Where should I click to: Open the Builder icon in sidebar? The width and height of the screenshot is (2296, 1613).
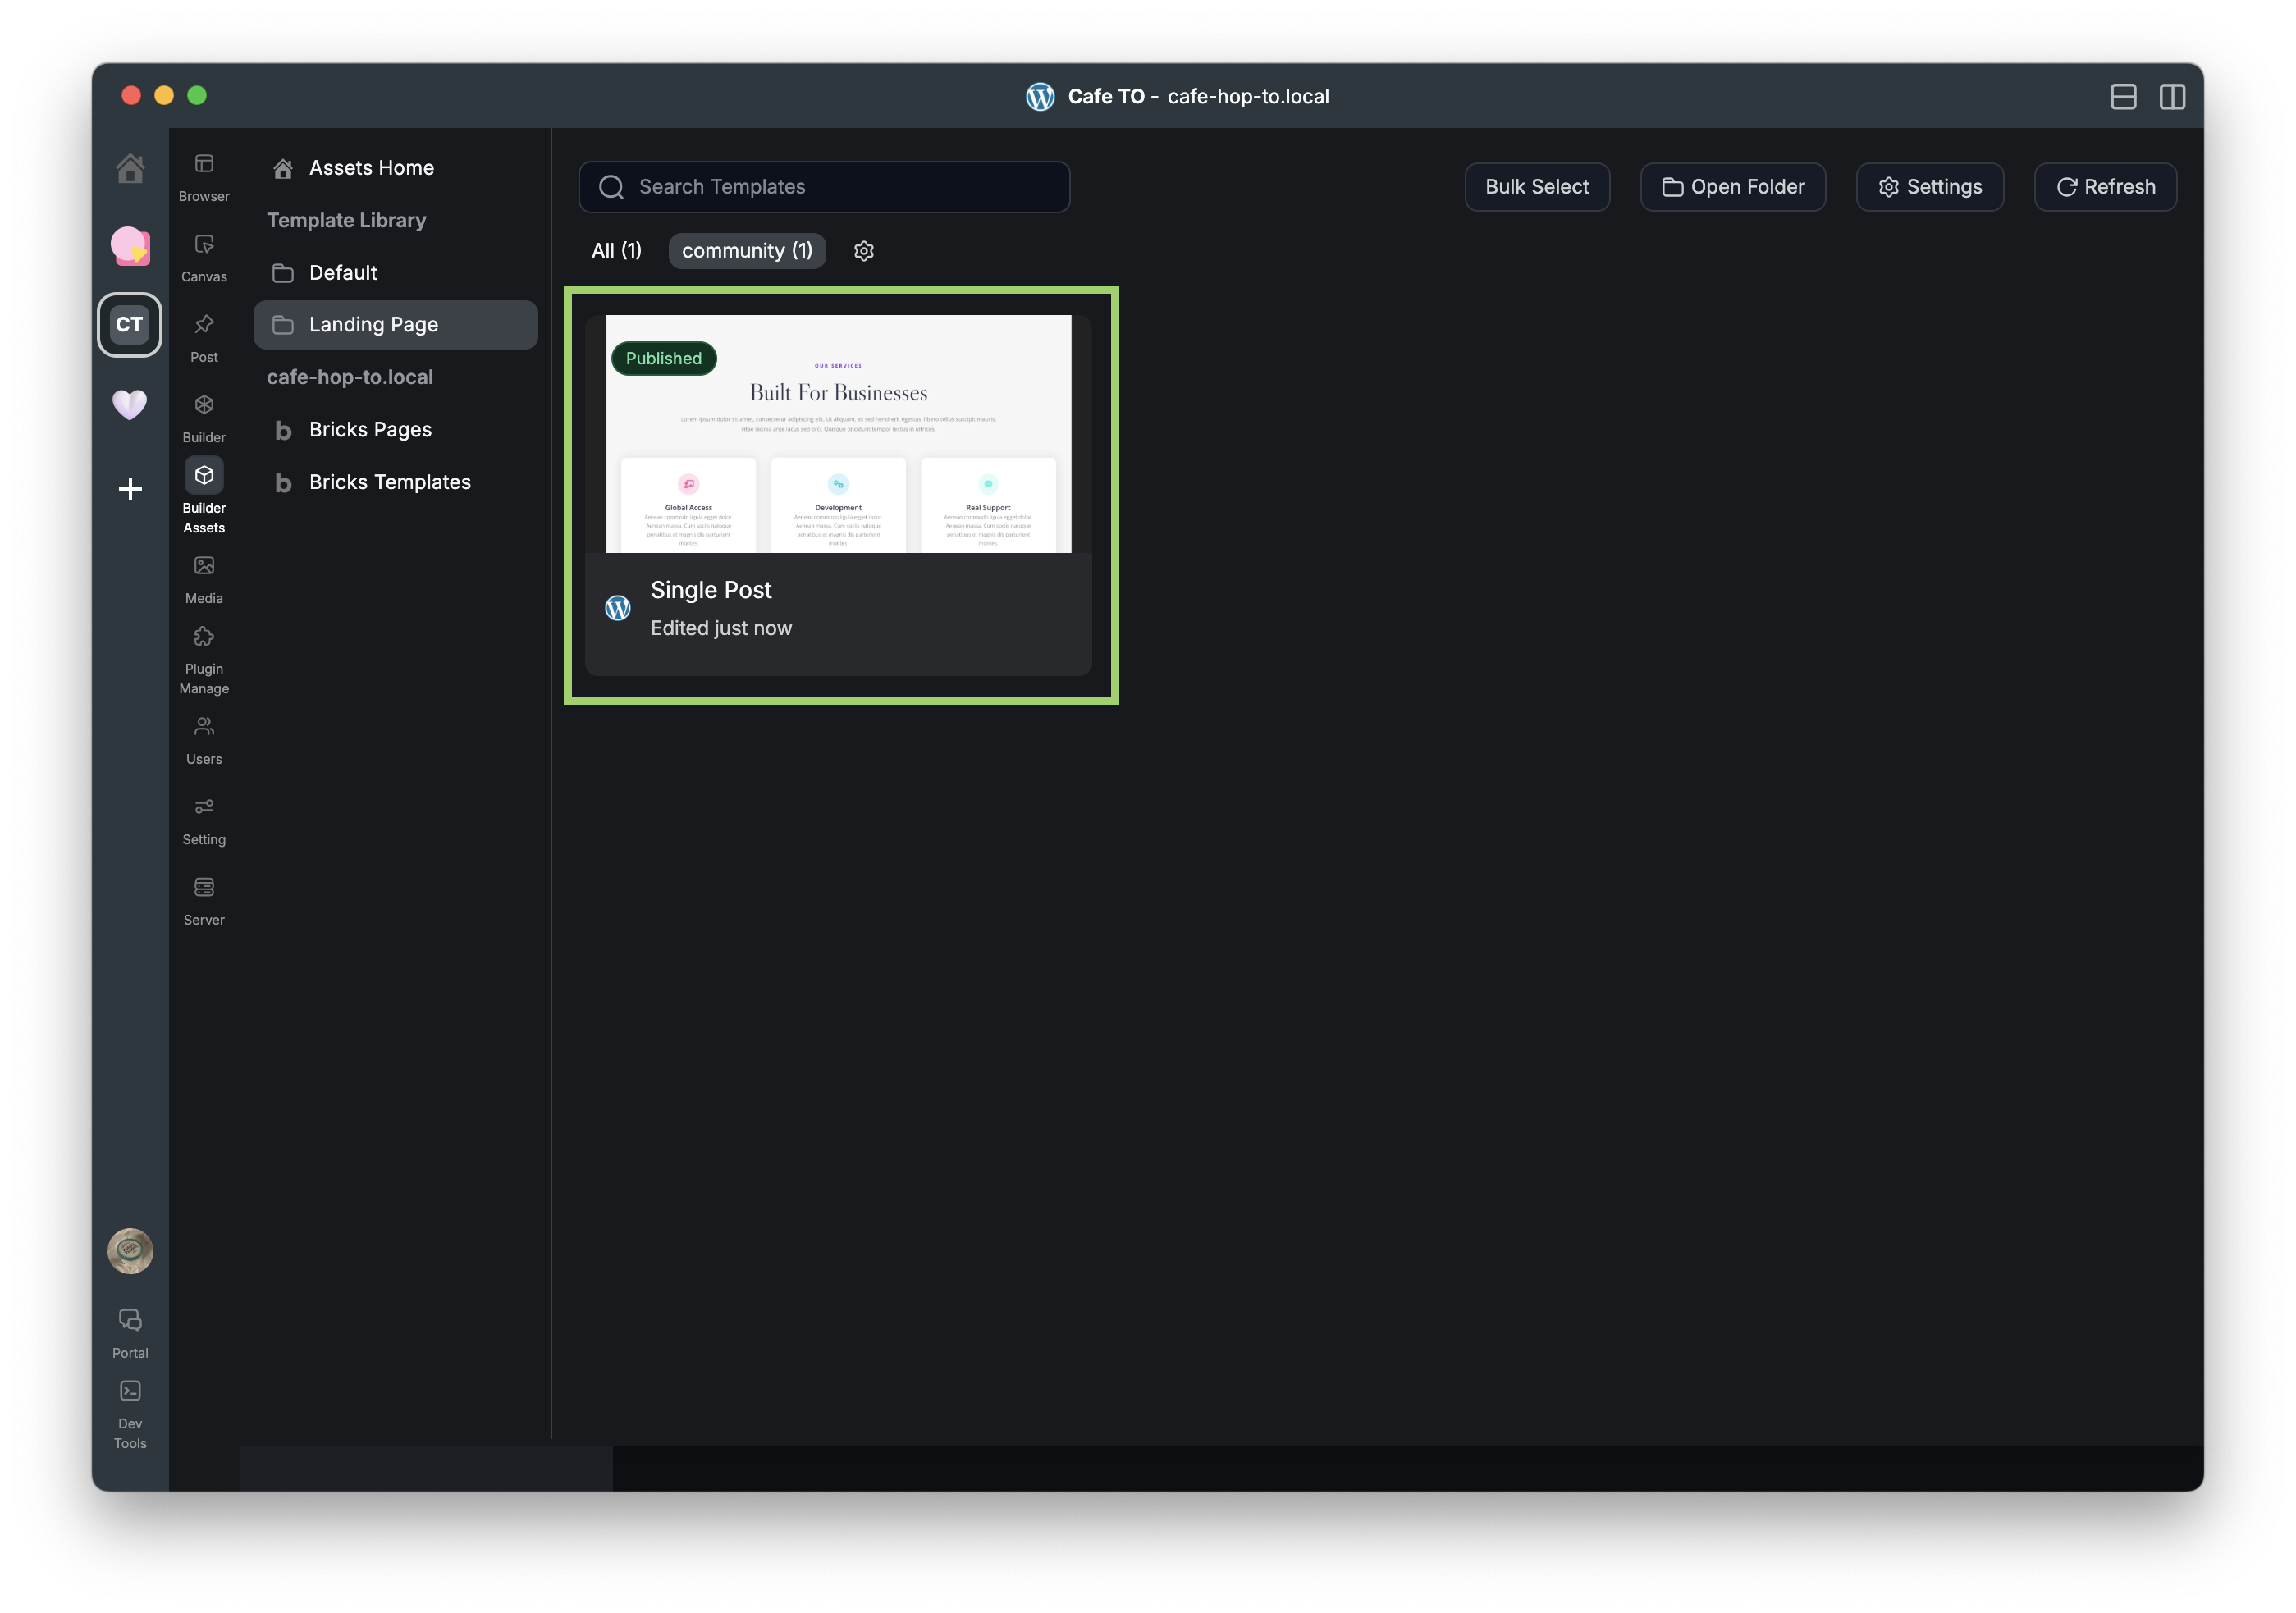204,405
